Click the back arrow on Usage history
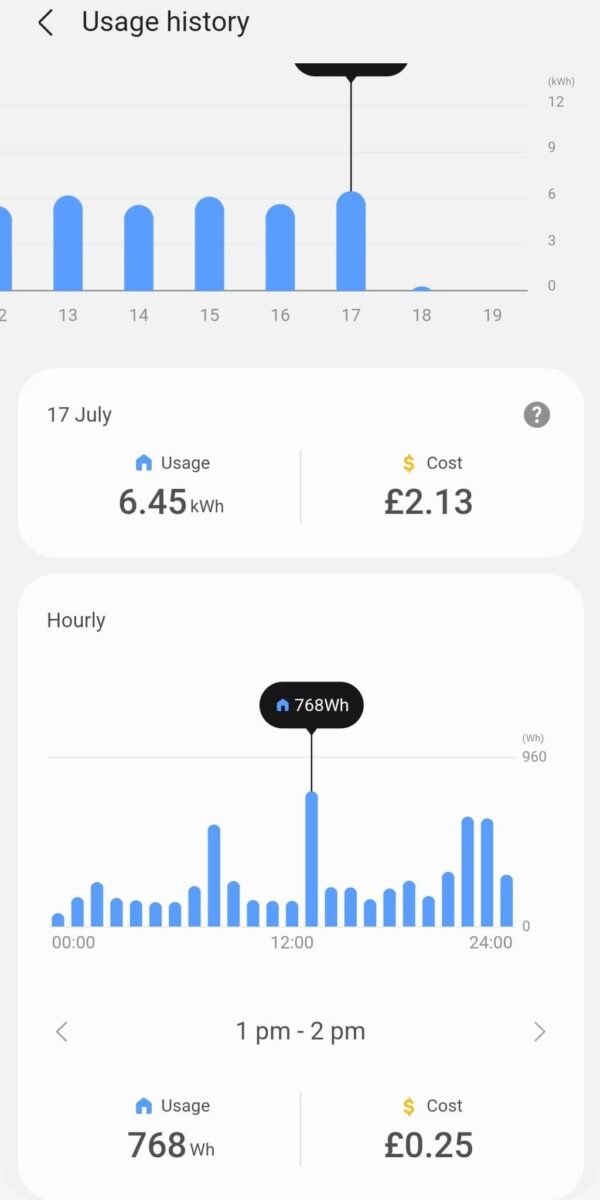Image resolution: width=600 pixels, height=1200 pixels. [45, 22]
